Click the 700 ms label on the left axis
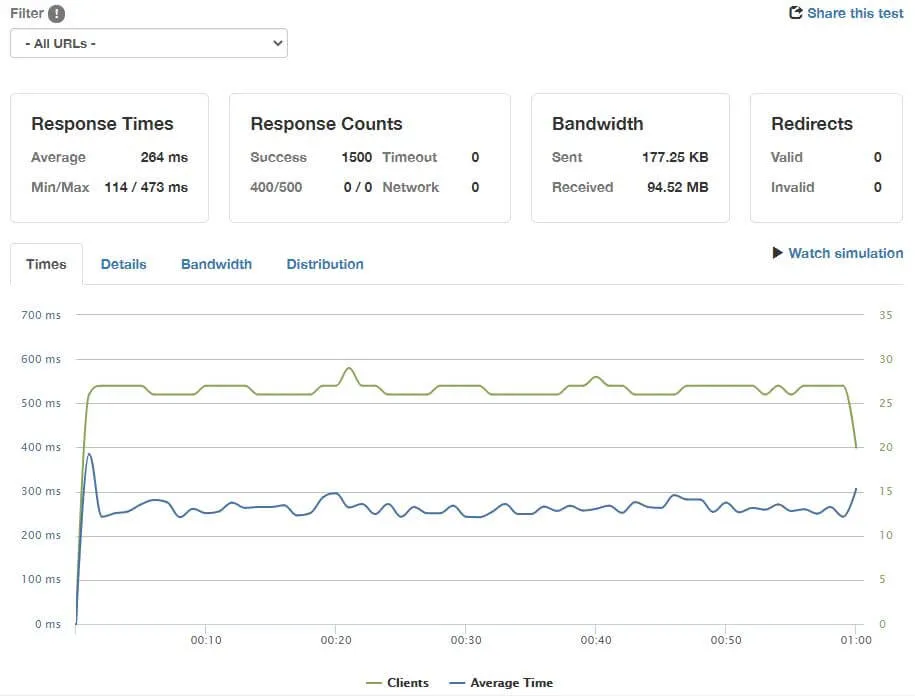This screenshot has height=699, width=915. pos(41,315)
